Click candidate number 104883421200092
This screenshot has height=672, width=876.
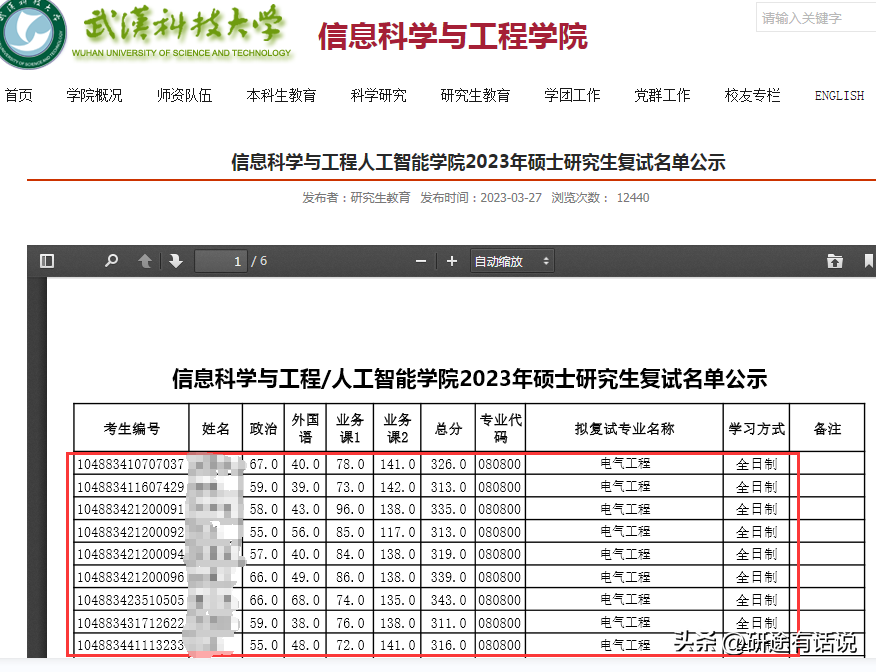click(130, 532)
